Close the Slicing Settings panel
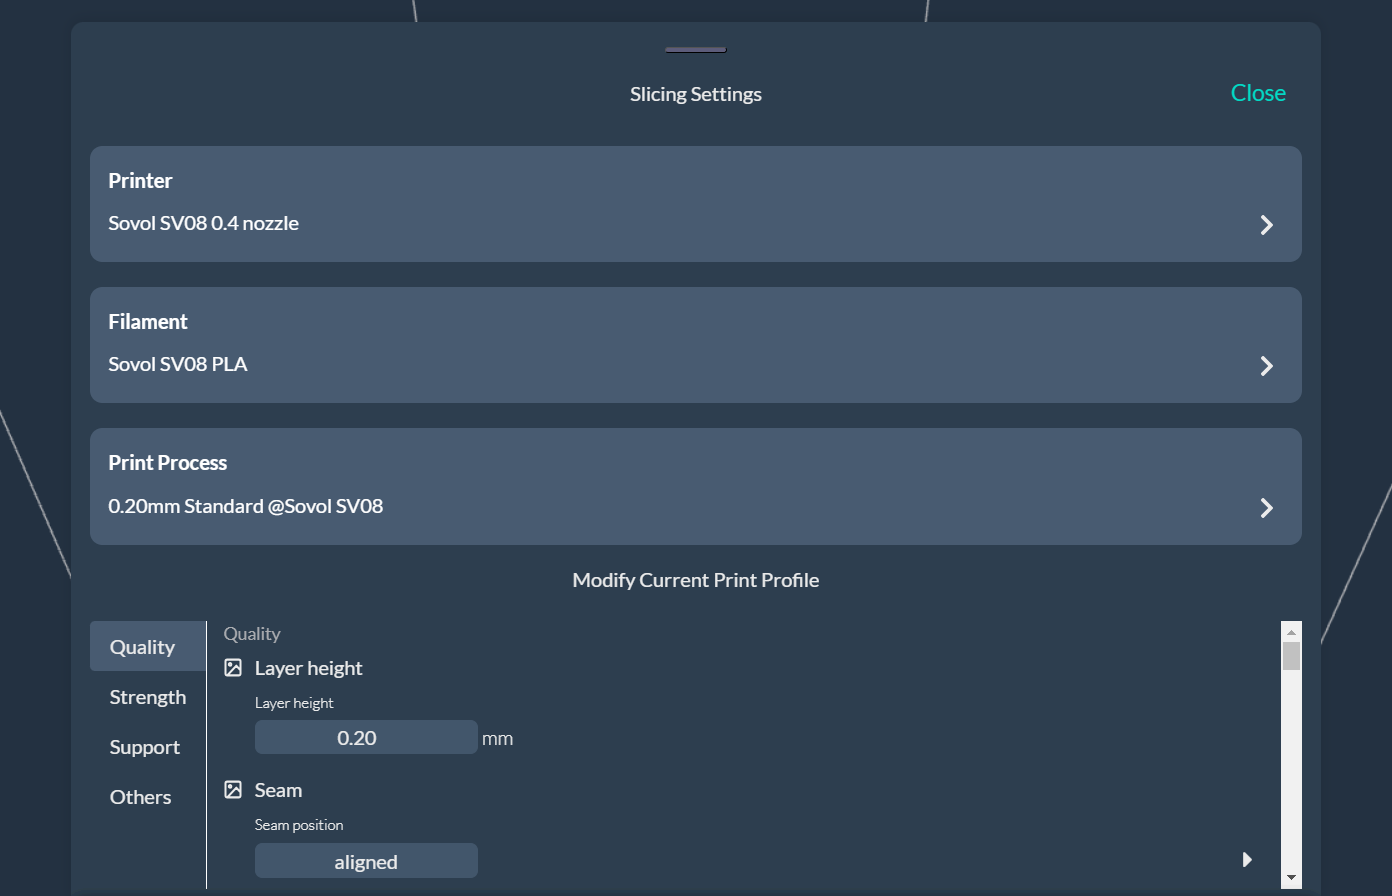1392x896 pixels. point(1258,93)
